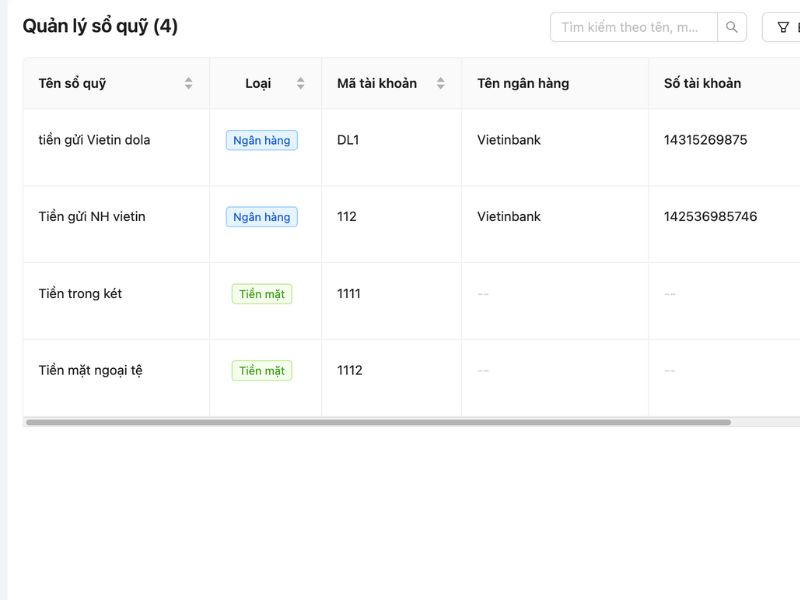
Task: Click sort arrows in Tên sổ quỹ column
Action: tap(188, 83)
